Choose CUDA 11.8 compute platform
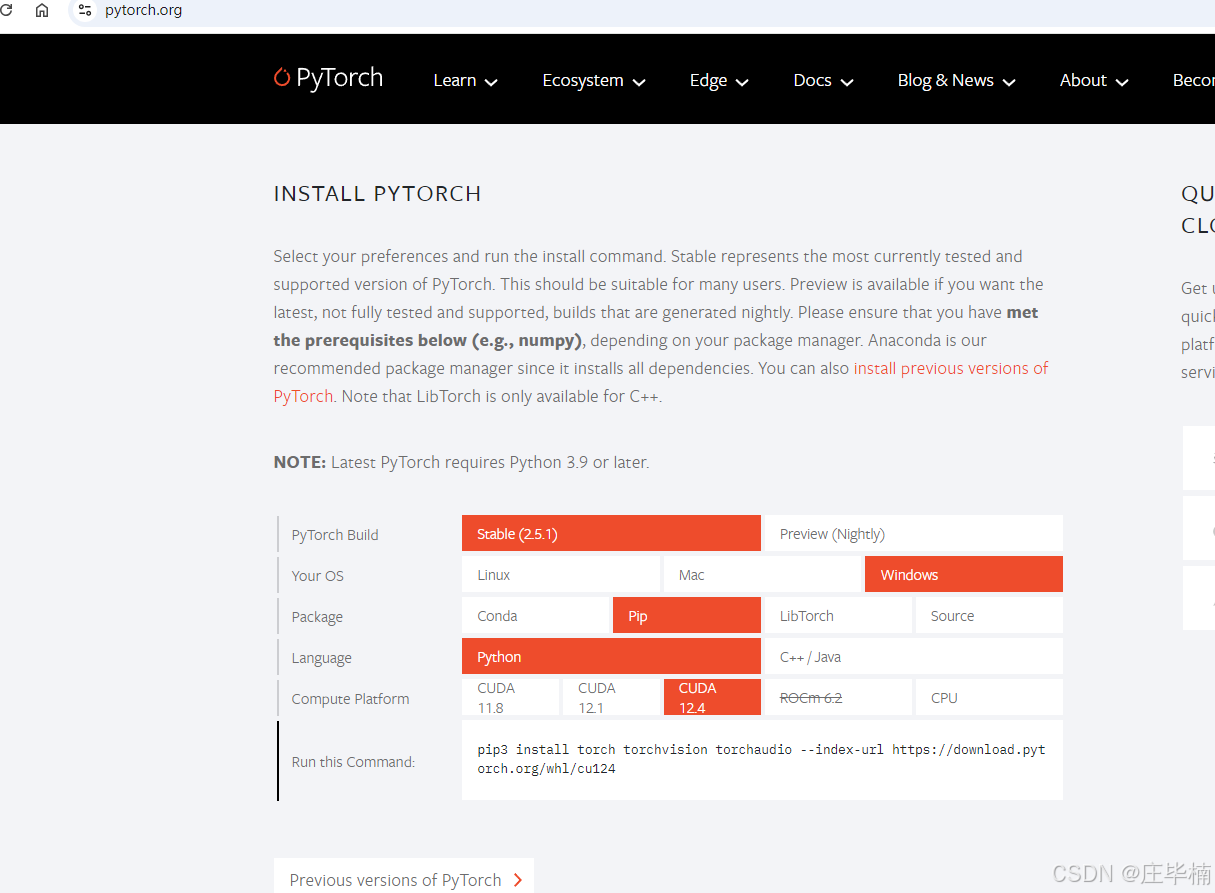Viewport: 1215px width, 893px height. [510, 698]
